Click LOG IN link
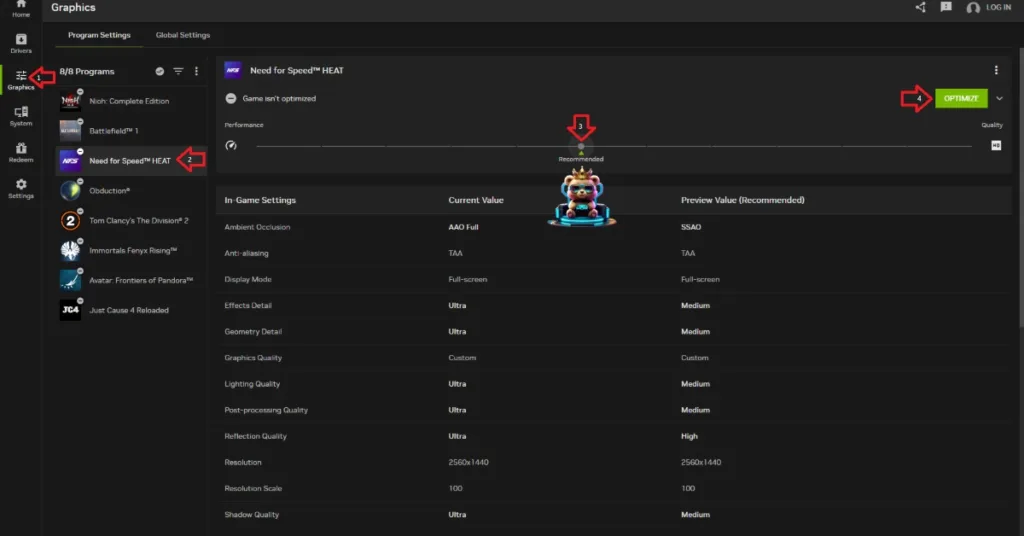Image resolution: width=1024 pixels, height=536 pixels. coord(998,7)
